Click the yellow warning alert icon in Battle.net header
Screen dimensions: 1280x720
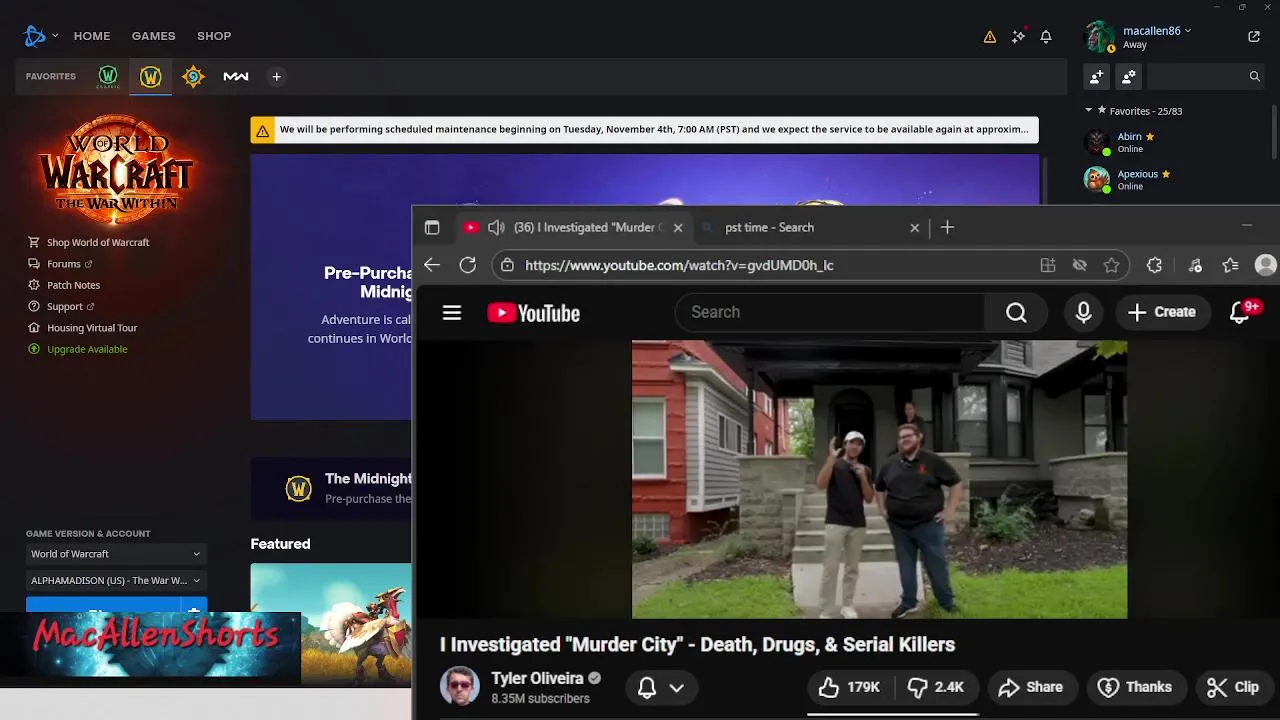click(989, 37)
